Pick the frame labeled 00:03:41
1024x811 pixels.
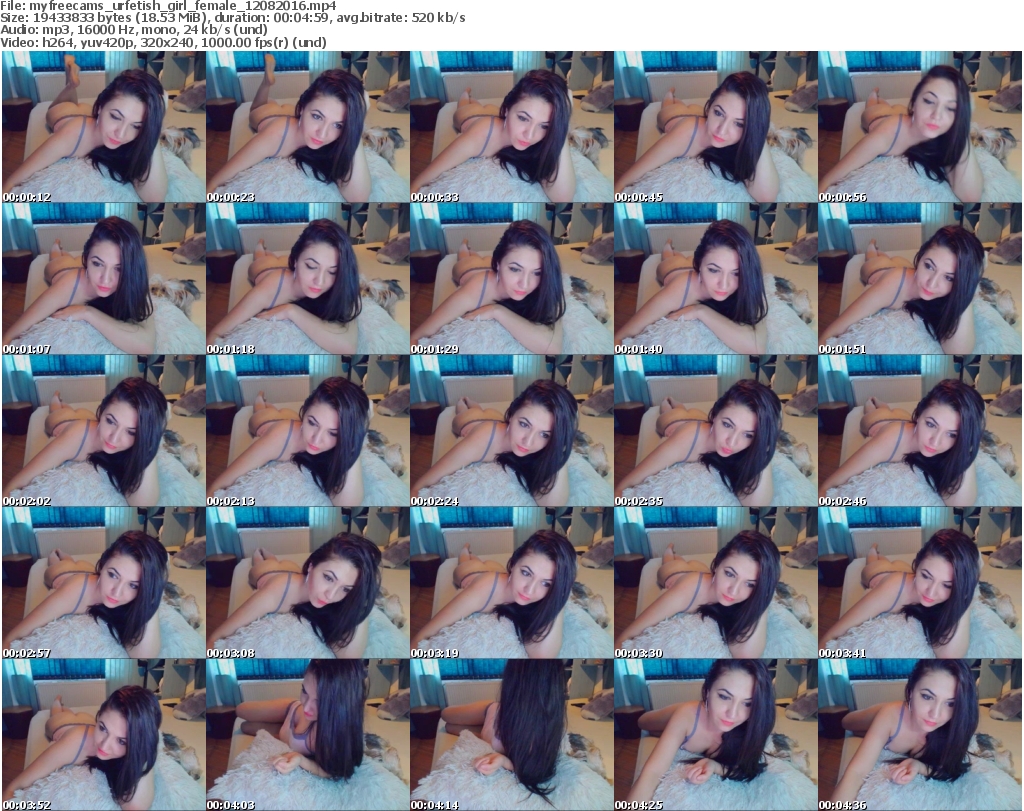click(x=920, y=582)
